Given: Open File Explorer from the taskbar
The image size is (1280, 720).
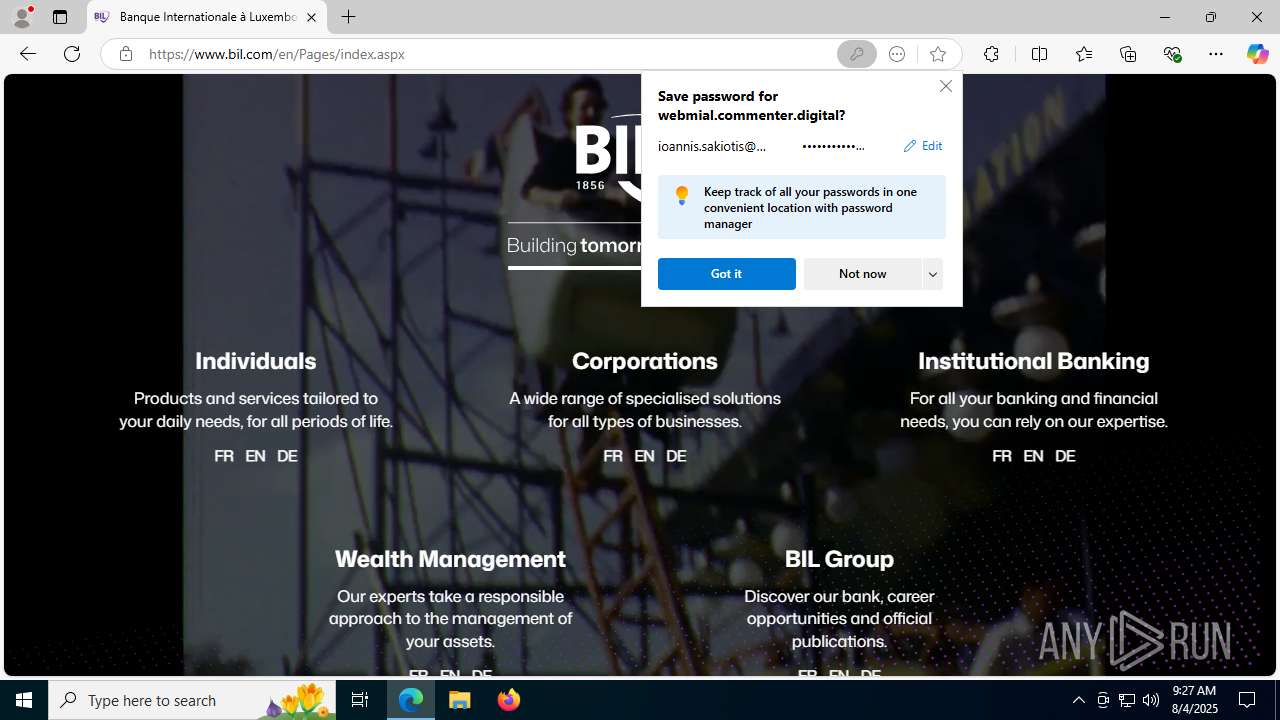Looking at the screenshot, I should point(460,700).
